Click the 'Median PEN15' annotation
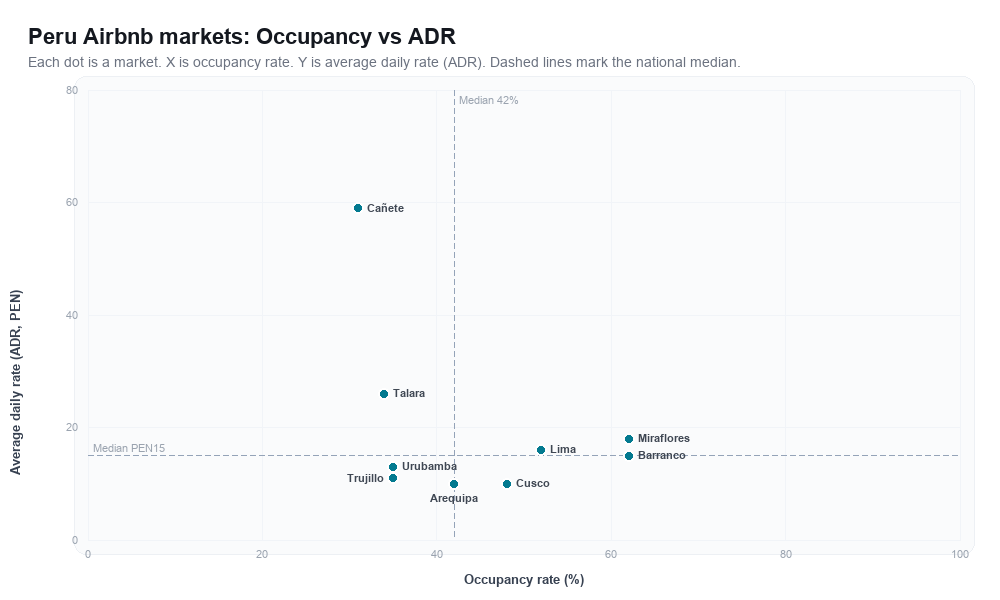Image resolution: width=1000 pixels, height=600 pixels. pos(129,448)
